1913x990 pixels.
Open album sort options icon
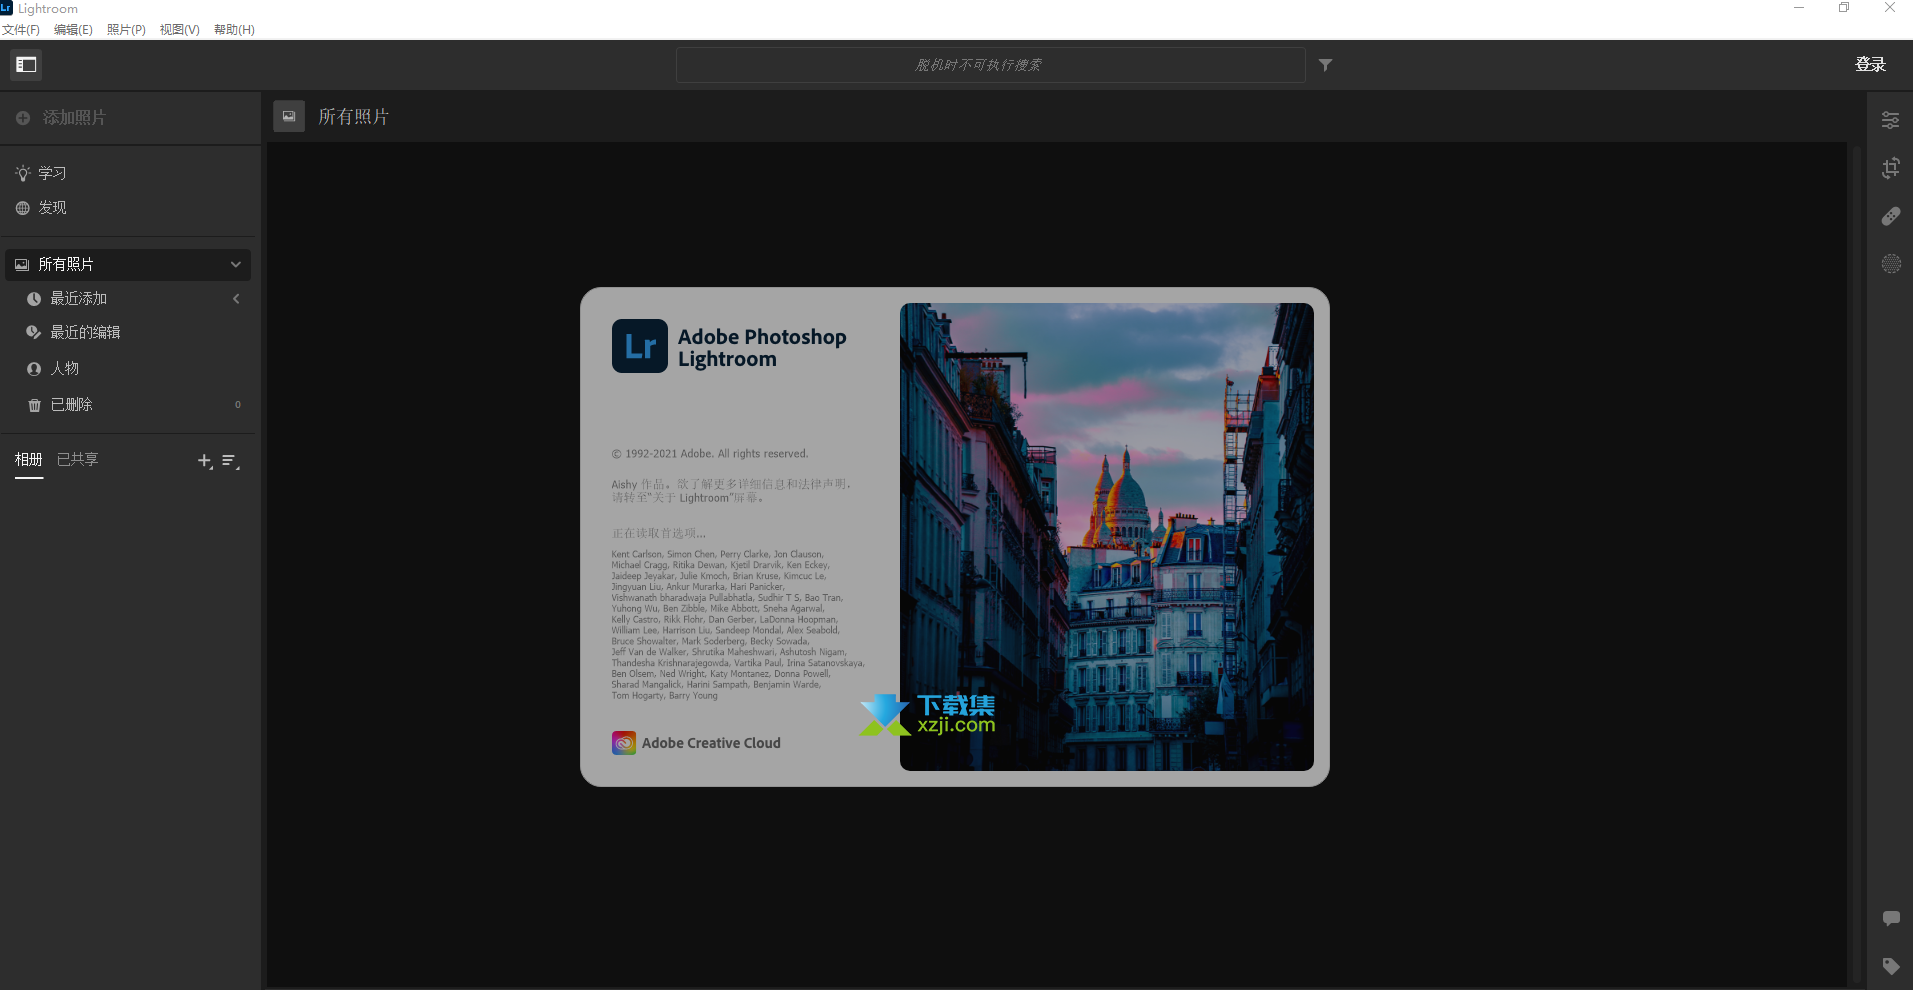point(231,461)
